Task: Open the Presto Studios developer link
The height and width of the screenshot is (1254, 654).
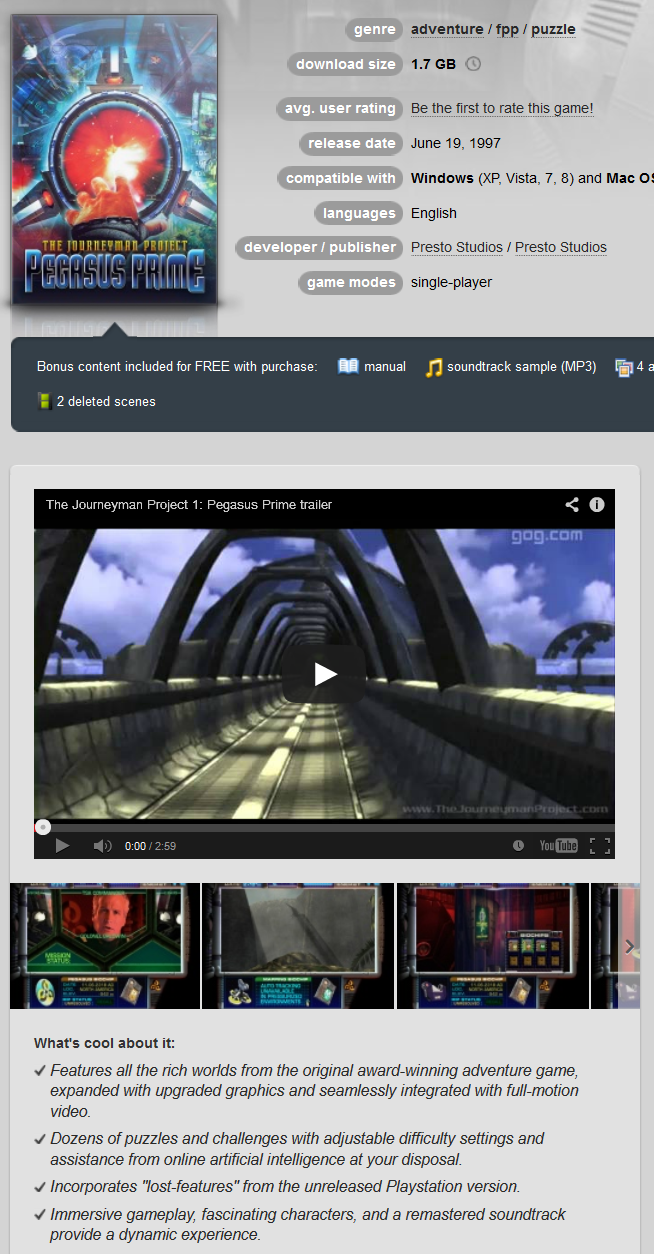Action: (457, 247)
